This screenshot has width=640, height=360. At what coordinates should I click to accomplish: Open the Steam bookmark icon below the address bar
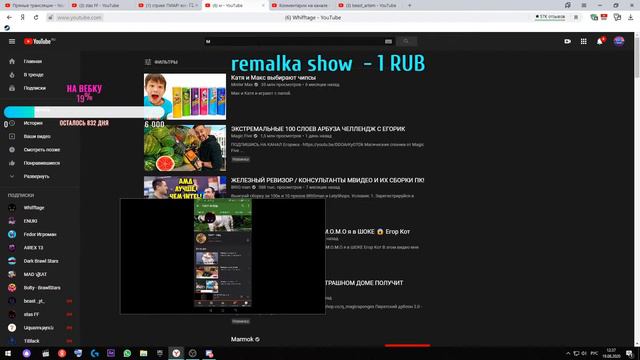click(7, 28)
